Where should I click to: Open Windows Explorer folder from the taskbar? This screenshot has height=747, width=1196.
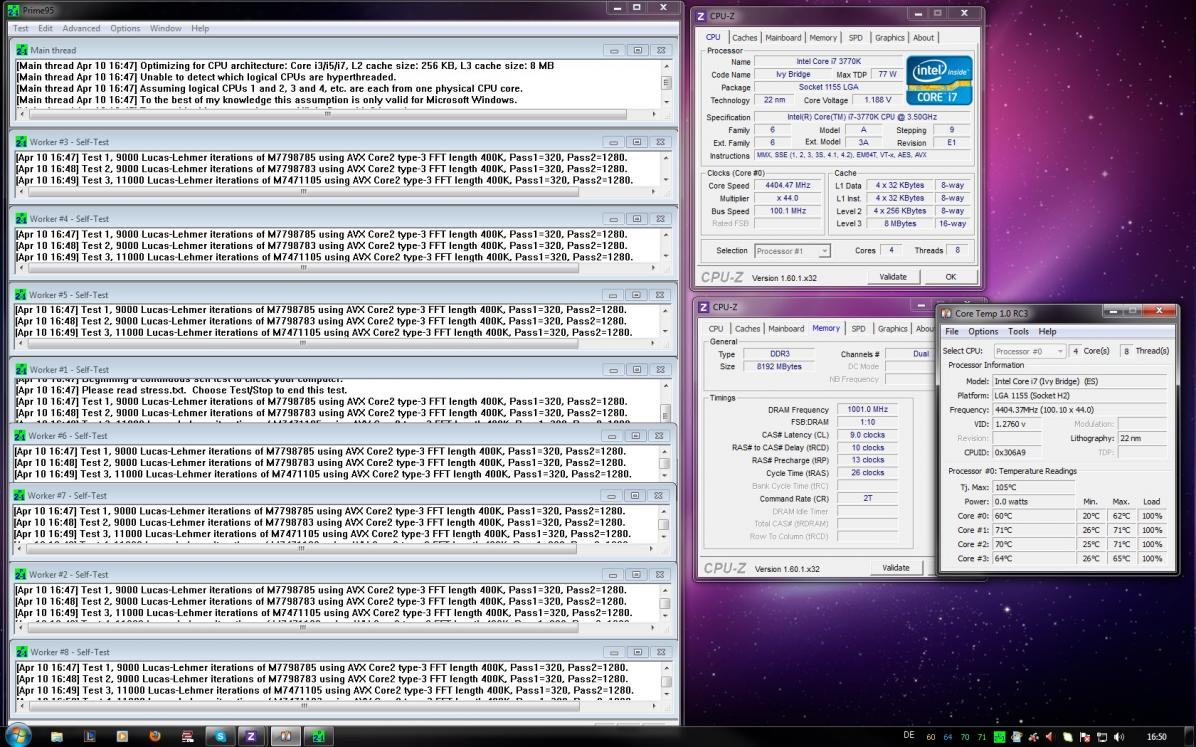56,736
